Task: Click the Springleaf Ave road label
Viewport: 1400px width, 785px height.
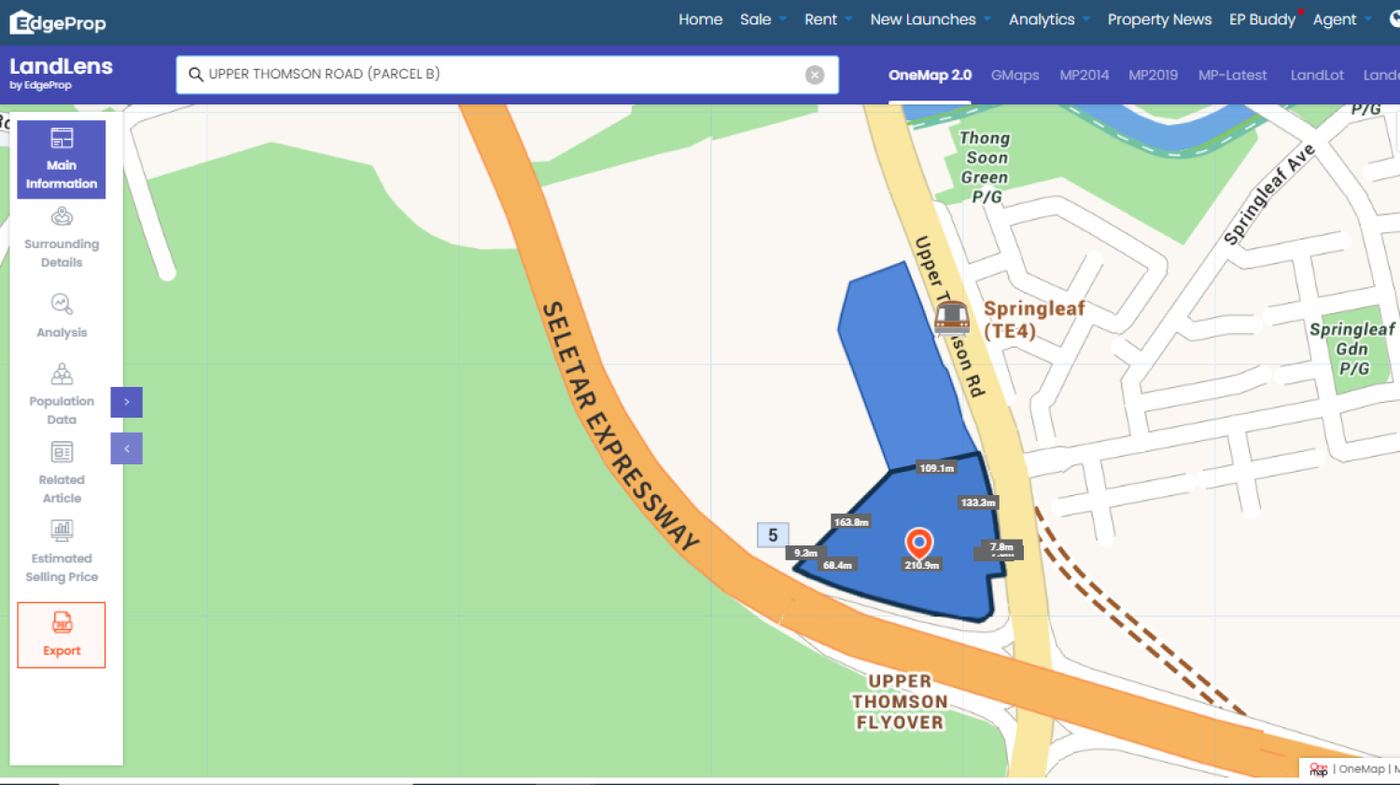Action: (1269, 195)
